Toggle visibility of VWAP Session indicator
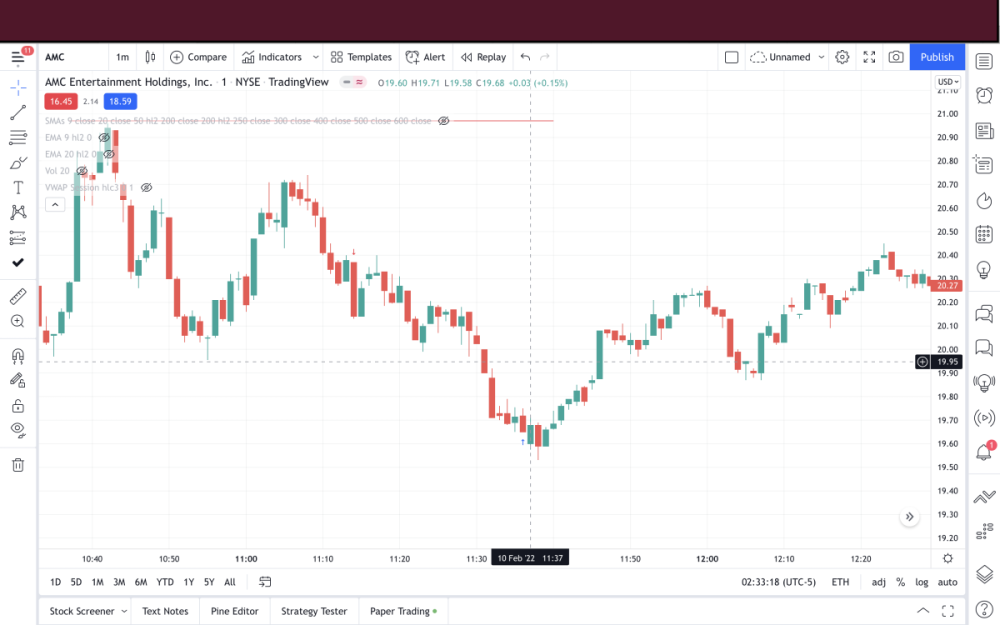This screenshot has height=625, width=1000. [146, 187]
